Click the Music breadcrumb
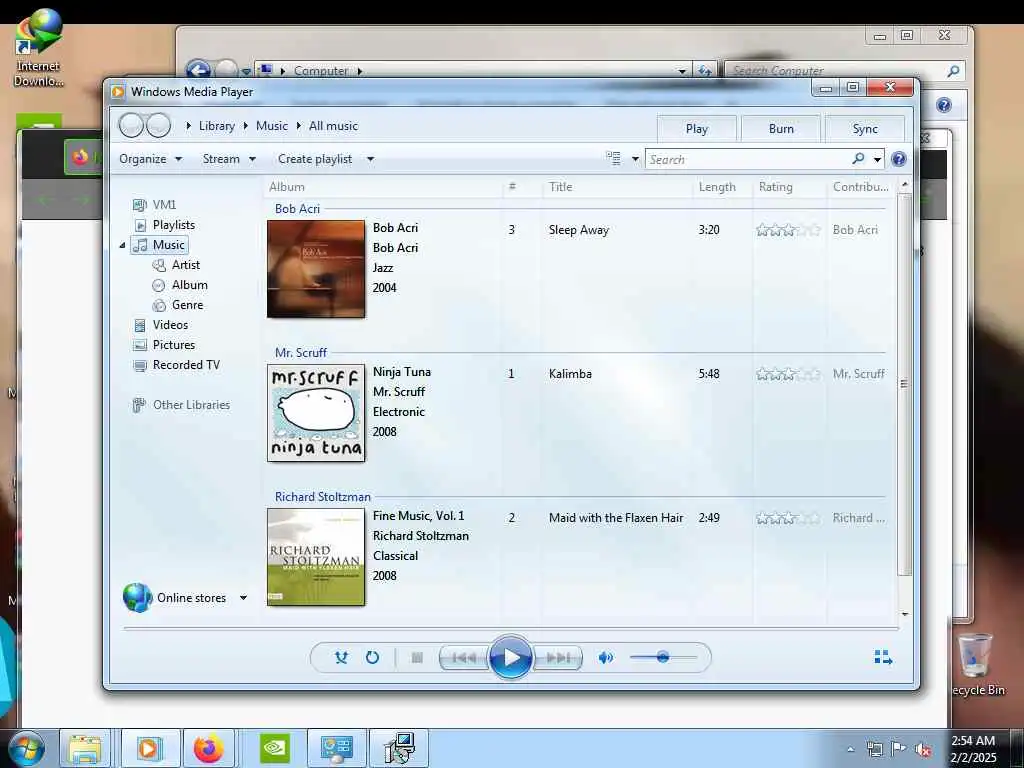This screenshot has width=1024, height=768. [x=272, y=126]
